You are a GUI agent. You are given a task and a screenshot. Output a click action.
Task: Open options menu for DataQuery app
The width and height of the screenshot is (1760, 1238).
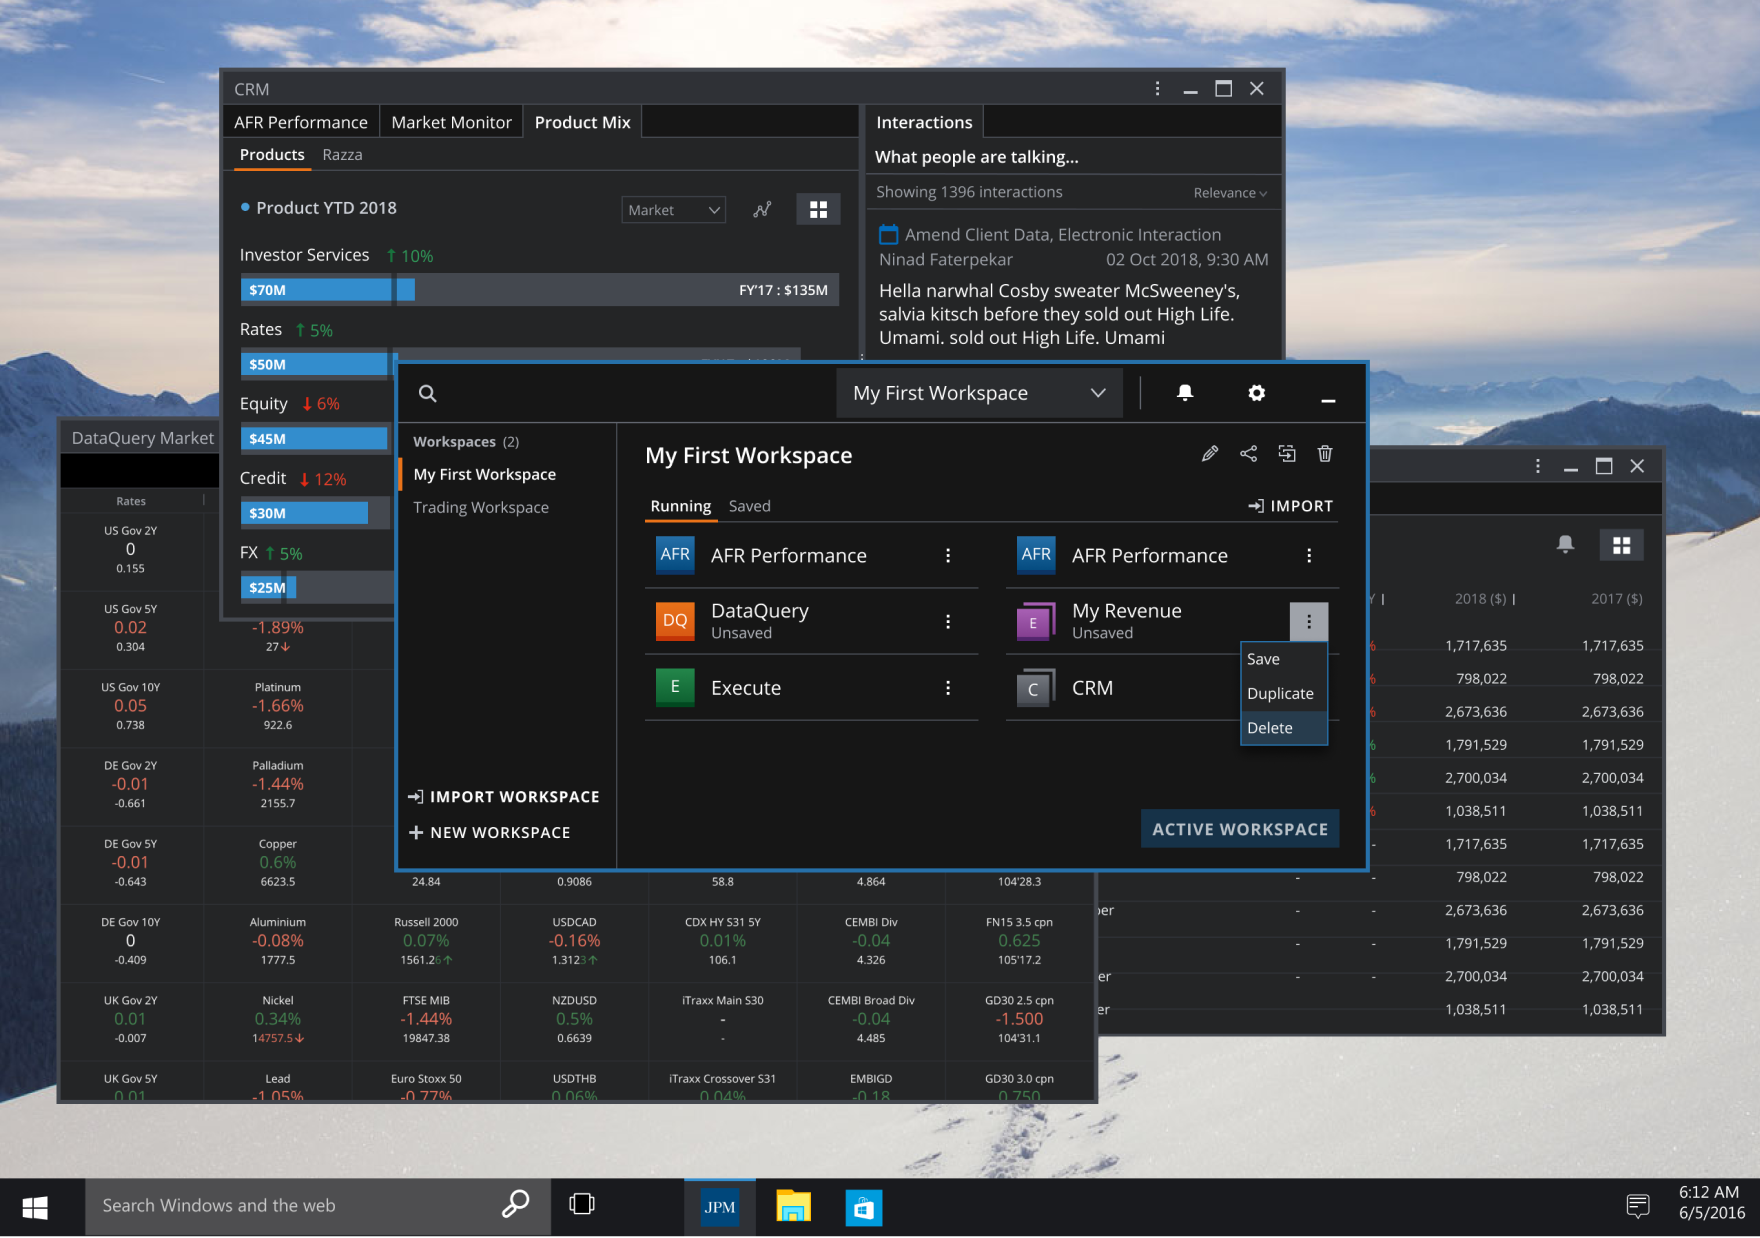click(948, 621)
